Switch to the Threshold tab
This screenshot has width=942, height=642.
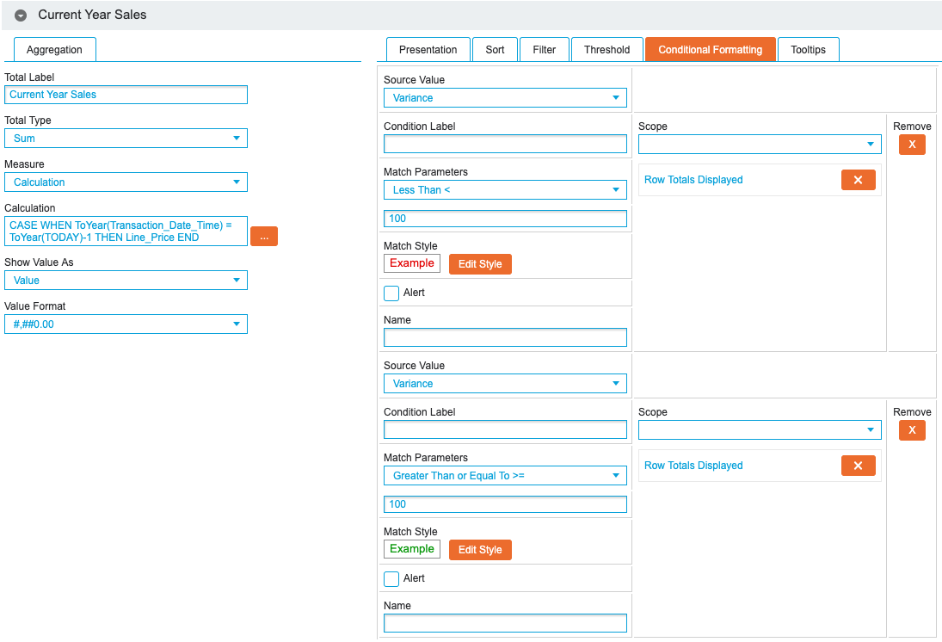coord(607,50)
